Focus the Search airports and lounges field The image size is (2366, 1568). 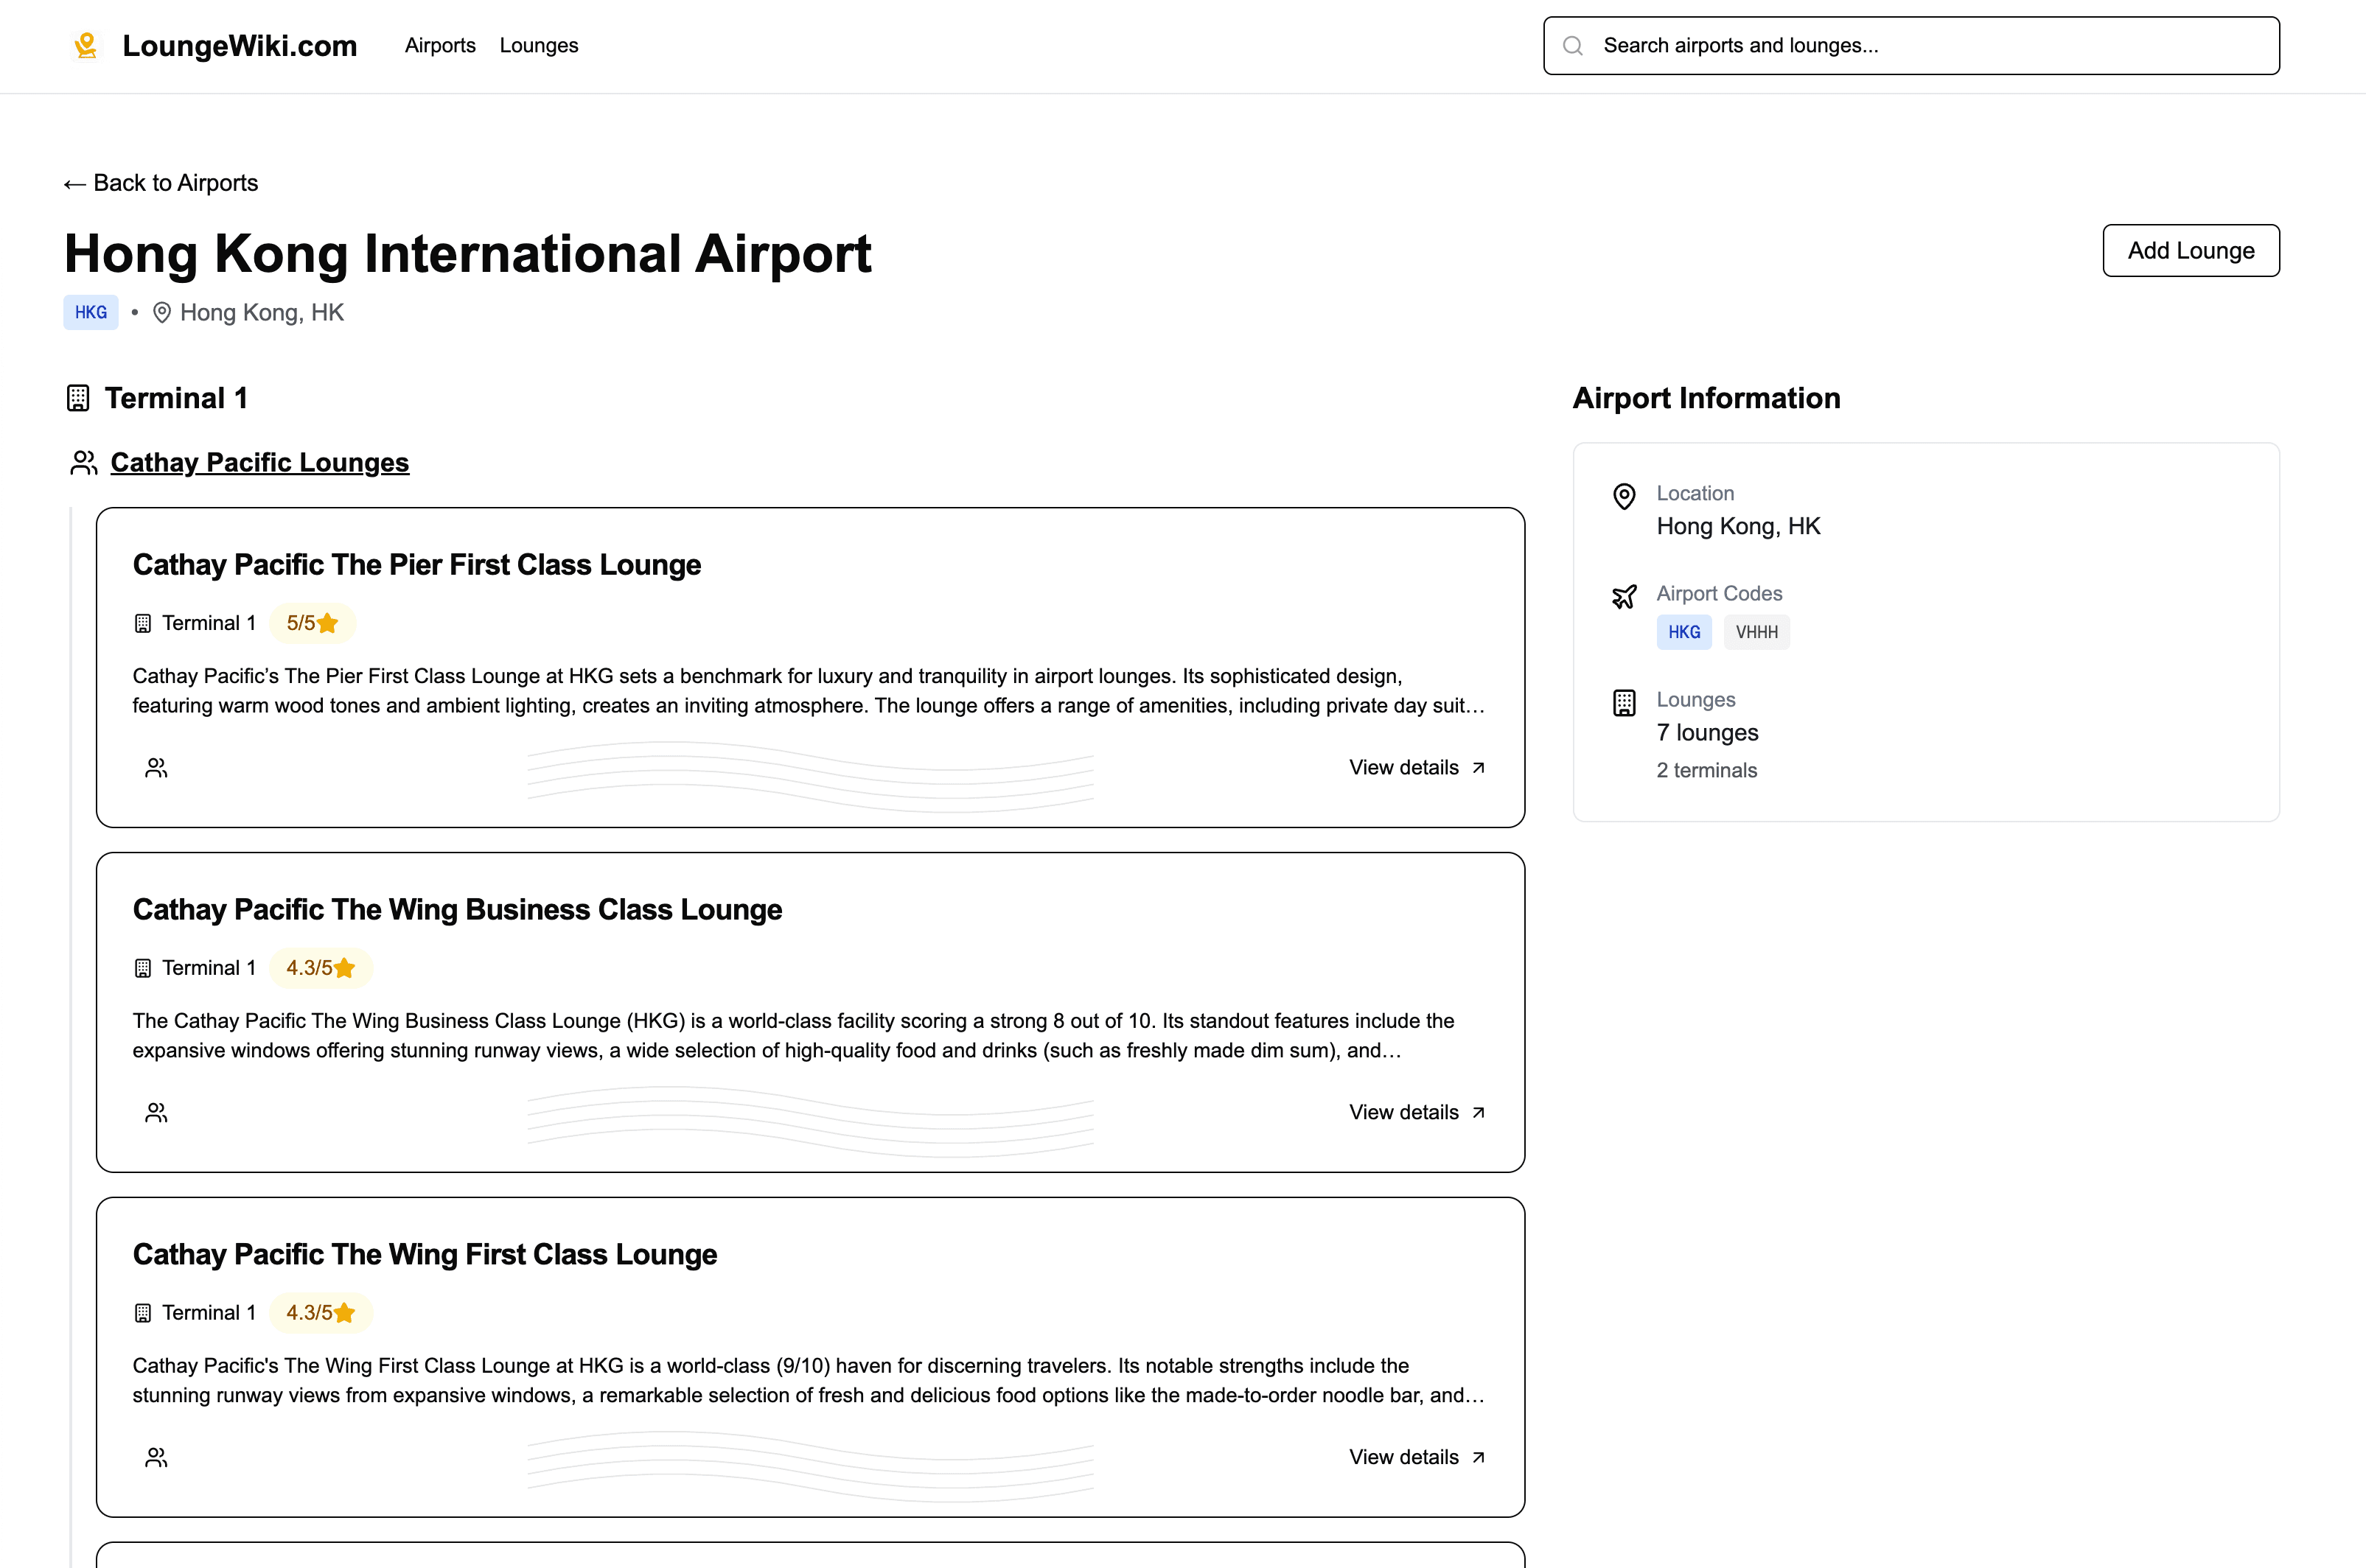pyautogui.click(x=1911, y=46)
